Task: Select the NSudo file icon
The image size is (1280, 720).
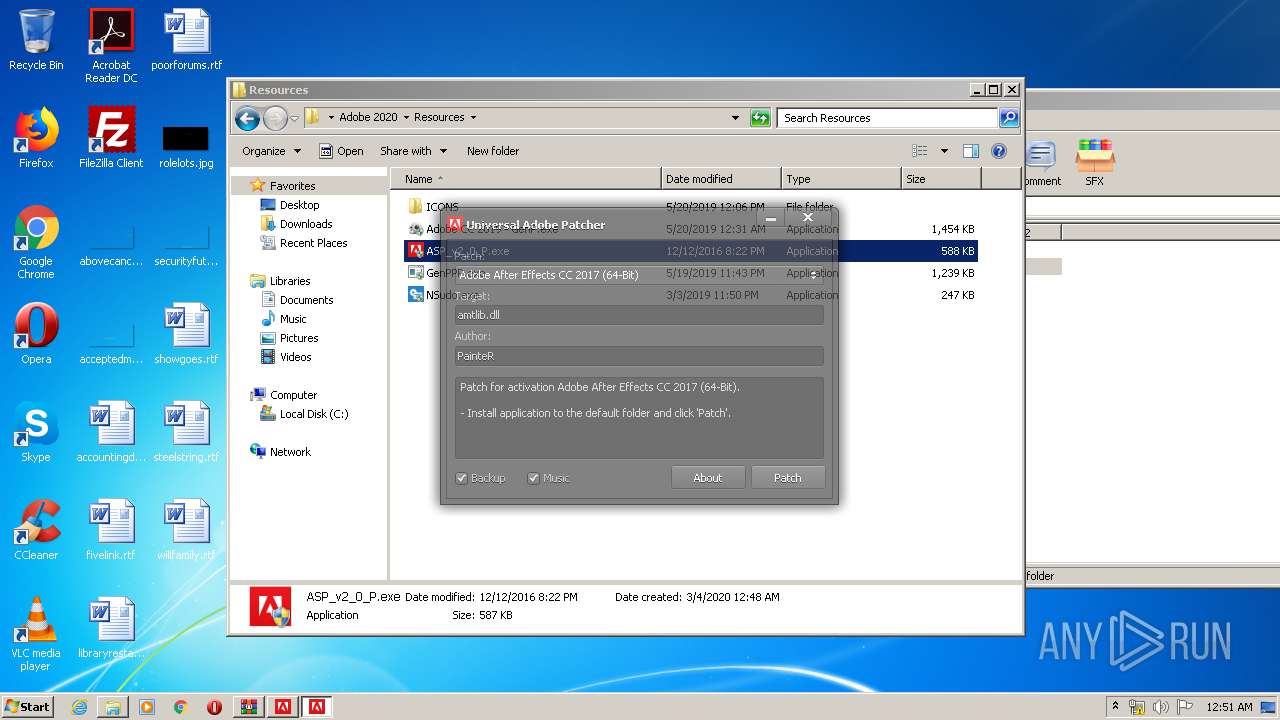Action: [x=416, y=295]
